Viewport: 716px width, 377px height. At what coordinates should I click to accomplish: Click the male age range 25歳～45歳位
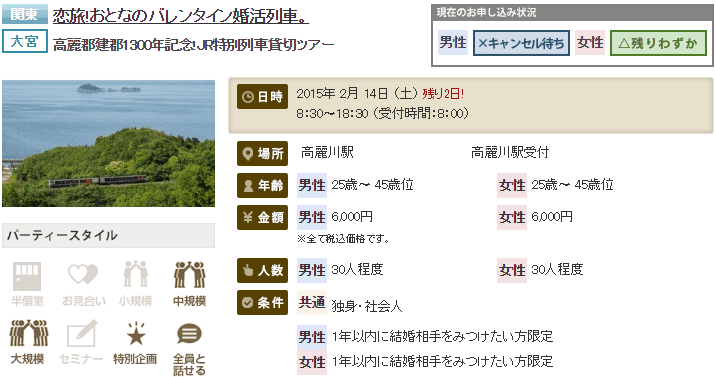pyautogui.click(x=372, y=185)
